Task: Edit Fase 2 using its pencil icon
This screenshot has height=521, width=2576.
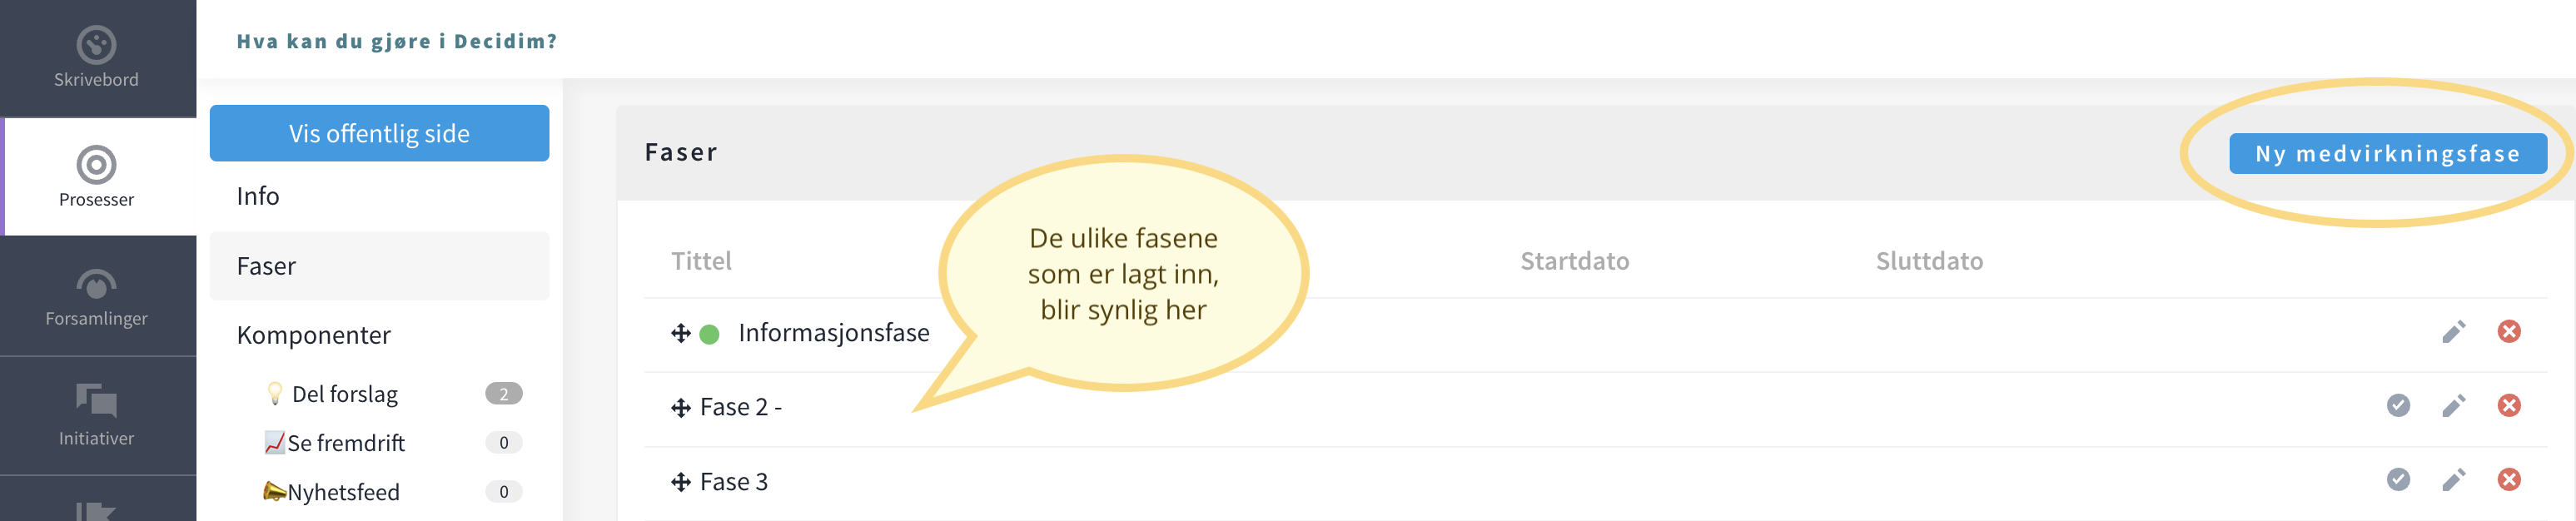Action: (x=2454, y=406)
